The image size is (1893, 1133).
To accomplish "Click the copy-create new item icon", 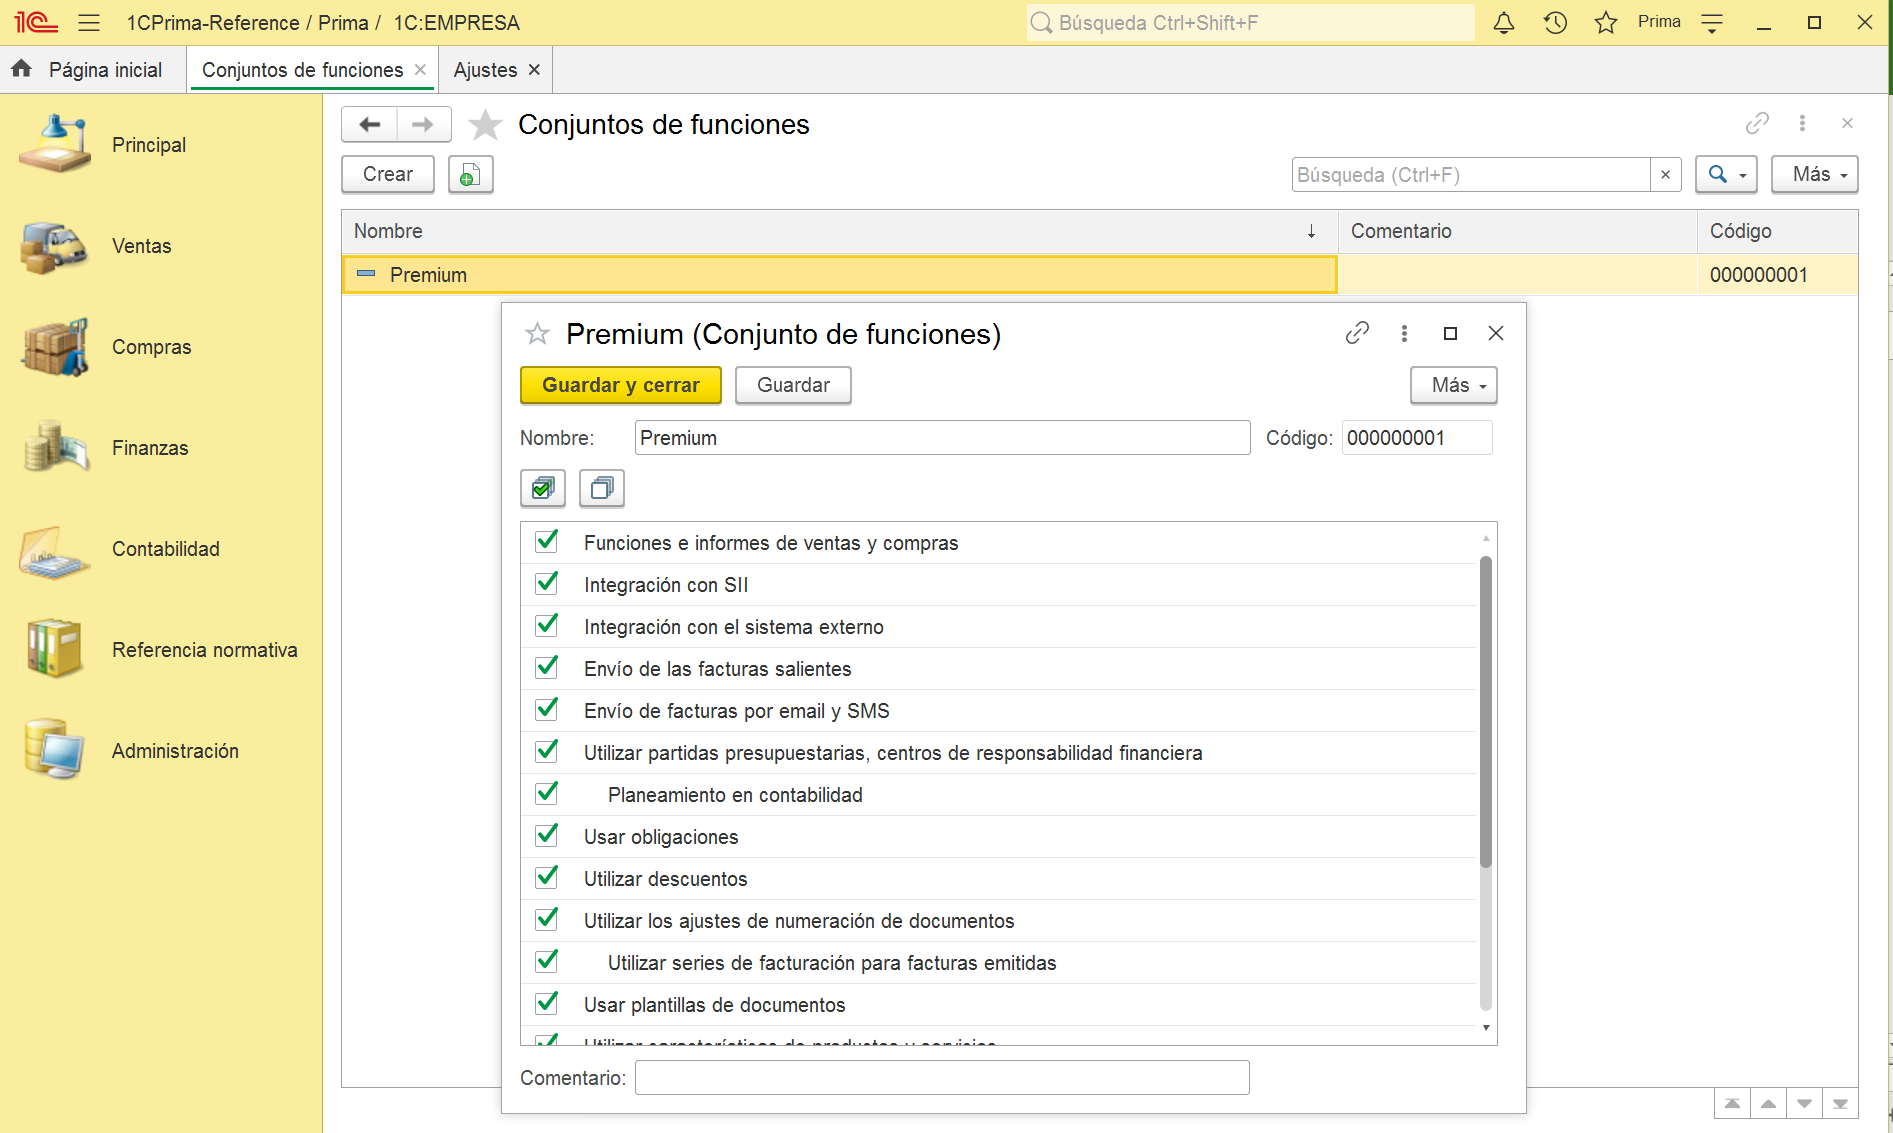I will click(x=470, y=175).
